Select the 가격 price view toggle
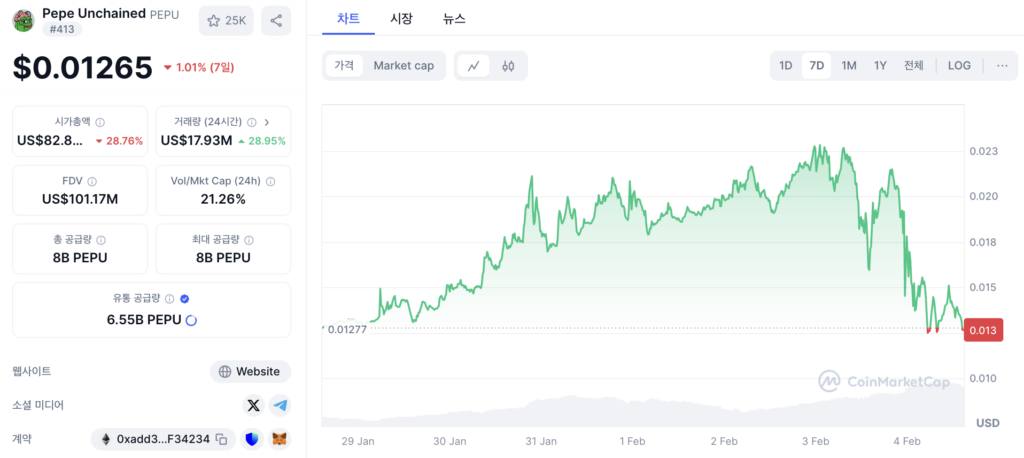 (344, 65)
